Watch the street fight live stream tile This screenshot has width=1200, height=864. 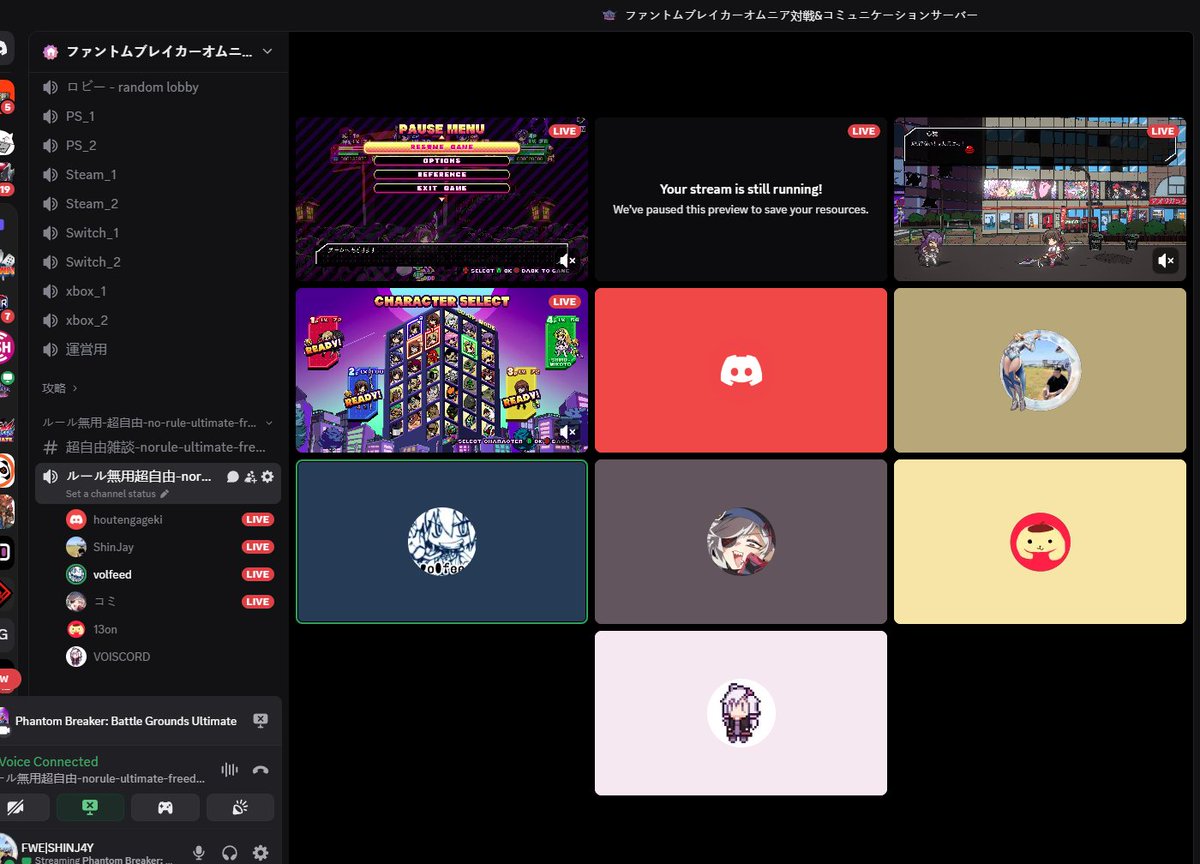(x=1040, y=199)
